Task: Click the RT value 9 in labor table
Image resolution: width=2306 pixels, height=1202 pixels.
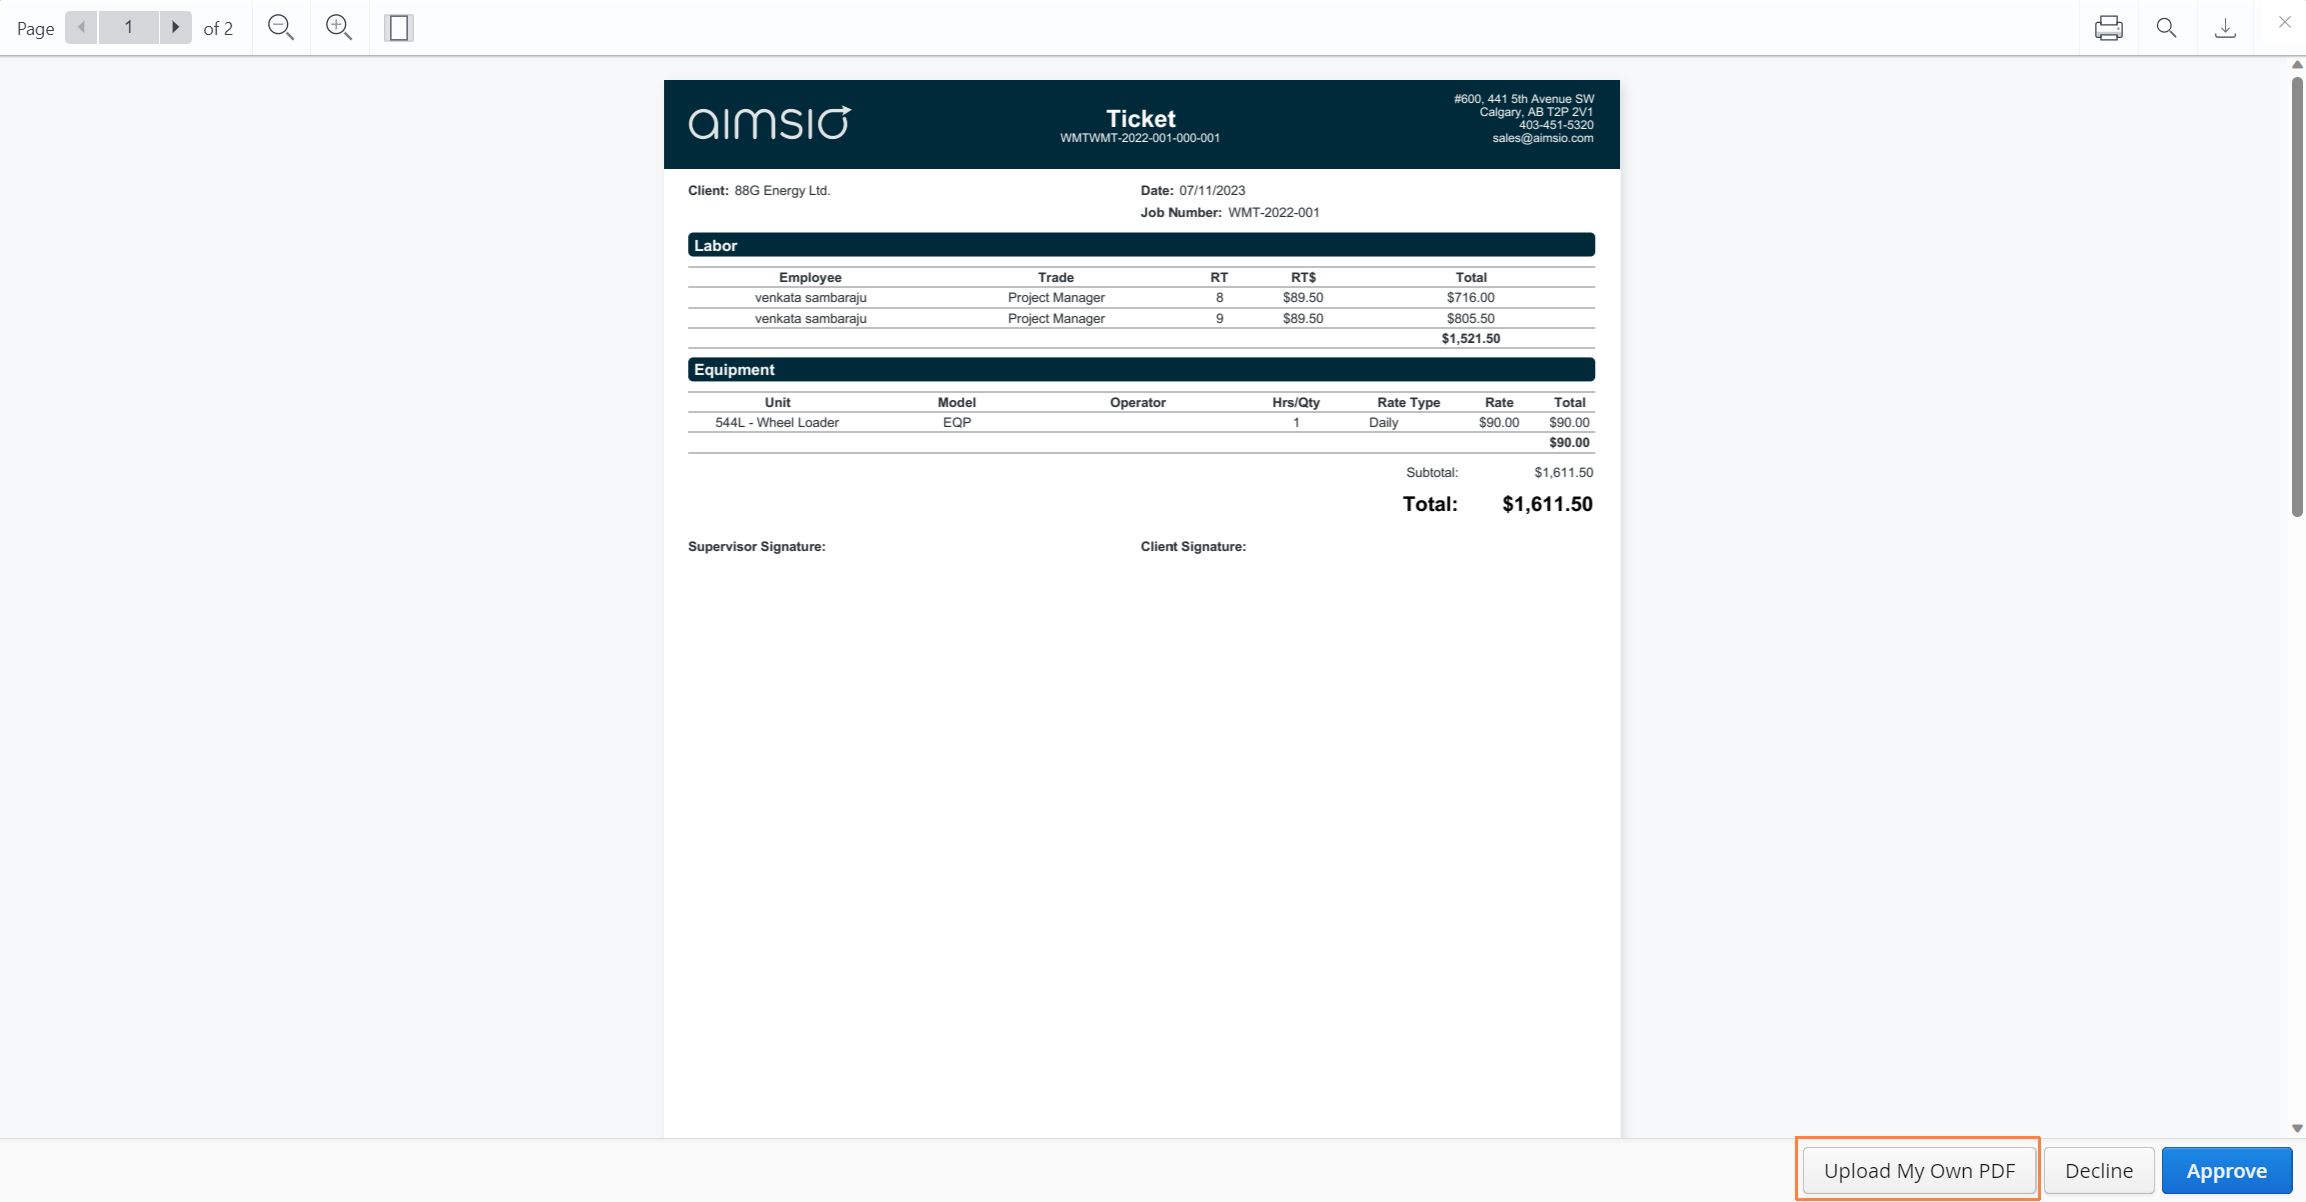Action: tap(1219, 318)
